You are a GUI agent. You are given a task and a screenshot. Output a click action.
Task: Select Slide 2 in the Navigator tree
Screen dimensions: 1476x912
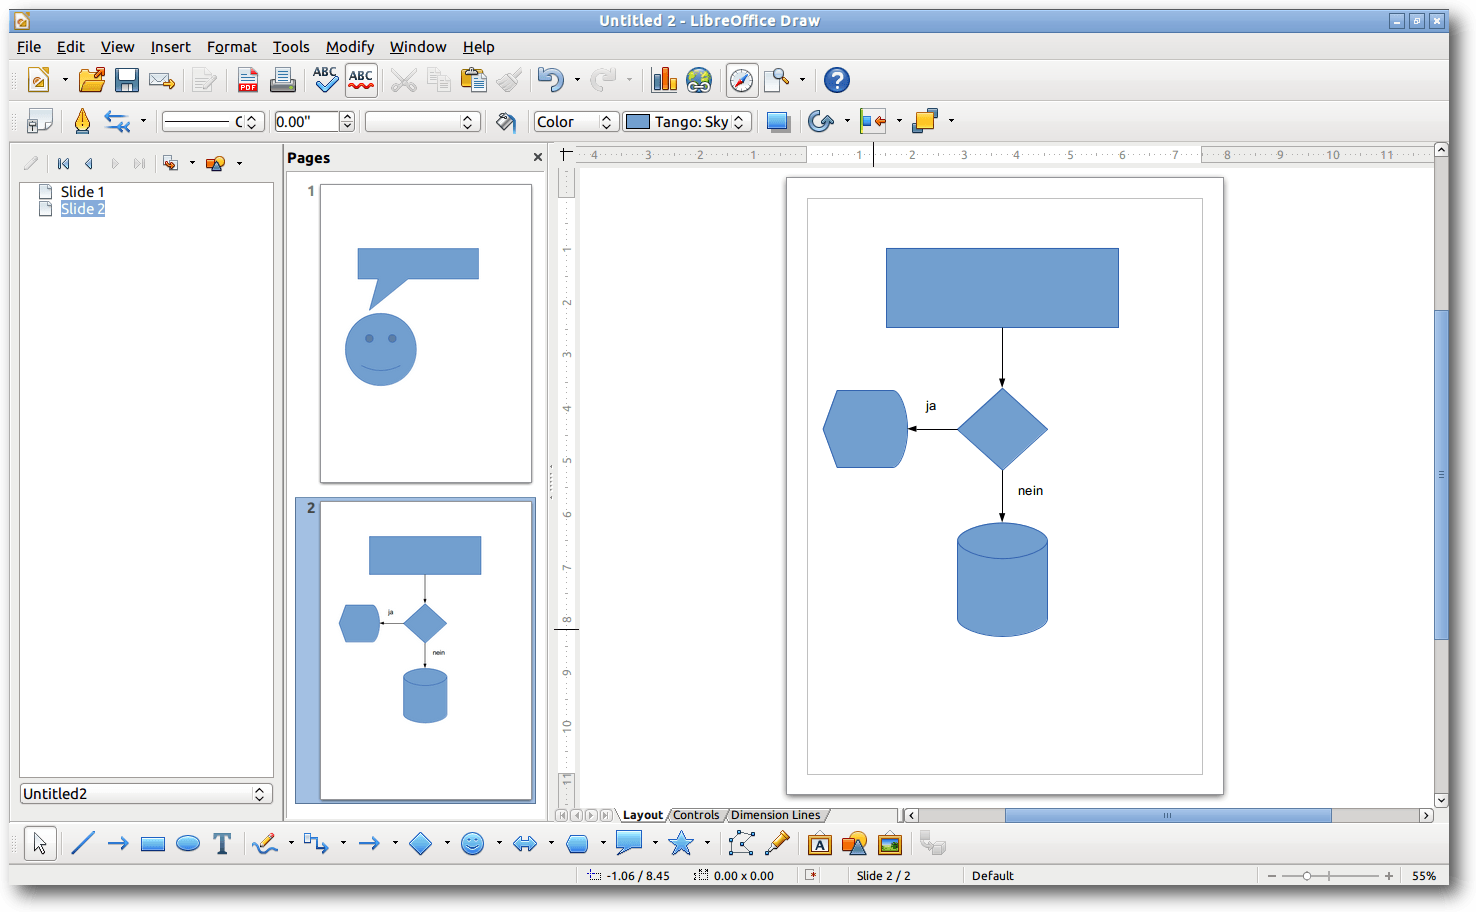tap(82, 208)
